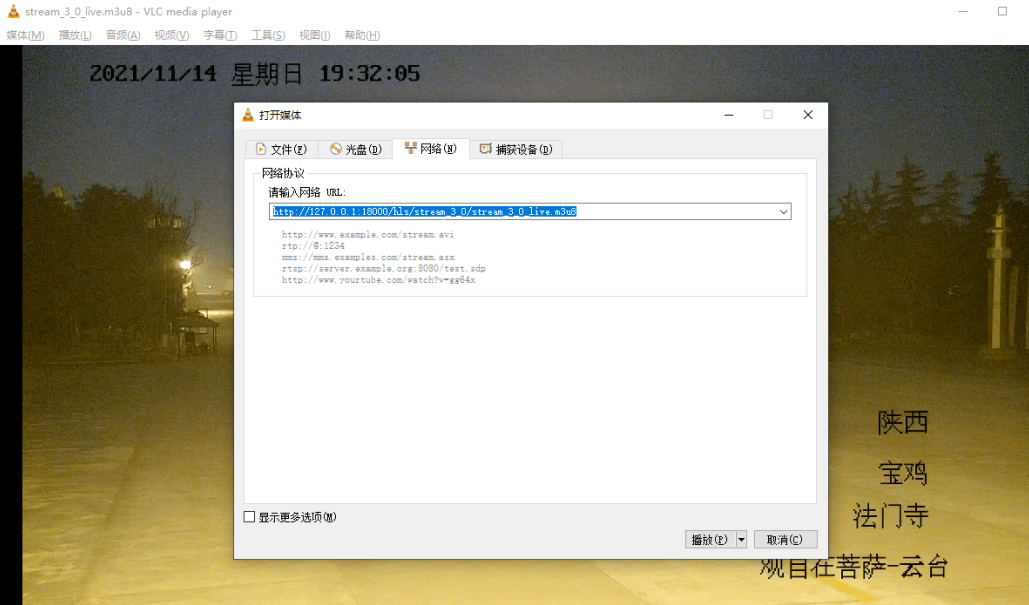Open the 光盘 (Disc) tab
This screenshot has height=605, width=1029.
[x=355, y=149]
